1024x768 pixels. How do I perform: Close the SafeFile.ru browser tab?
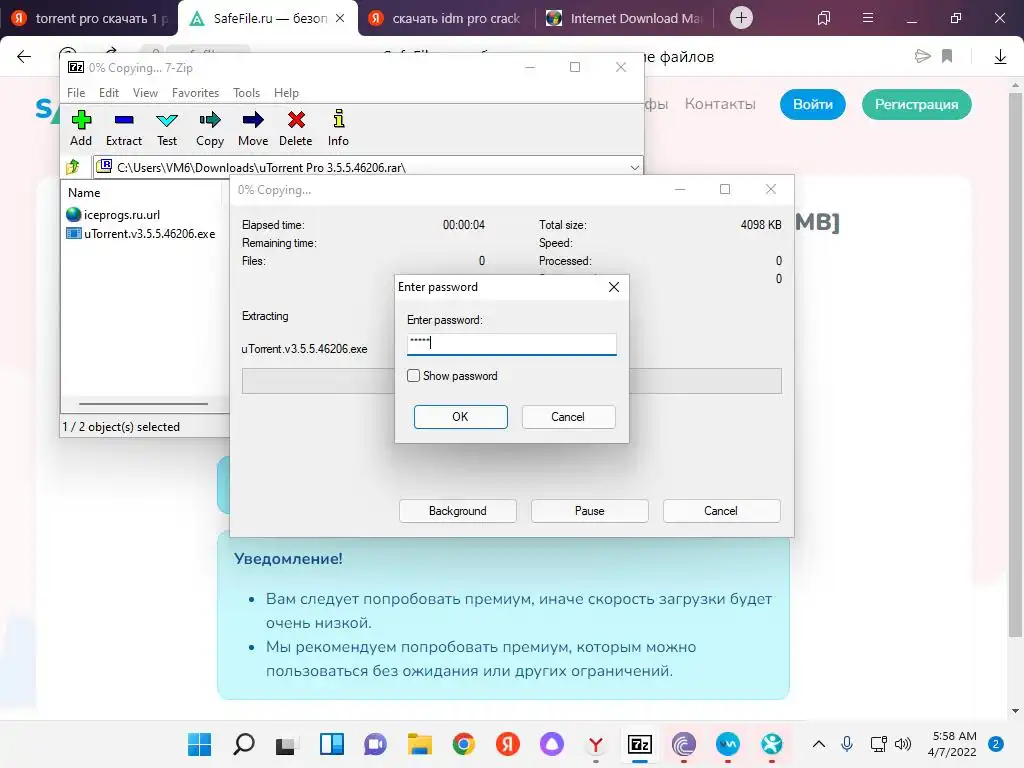(x=340, y=18)
